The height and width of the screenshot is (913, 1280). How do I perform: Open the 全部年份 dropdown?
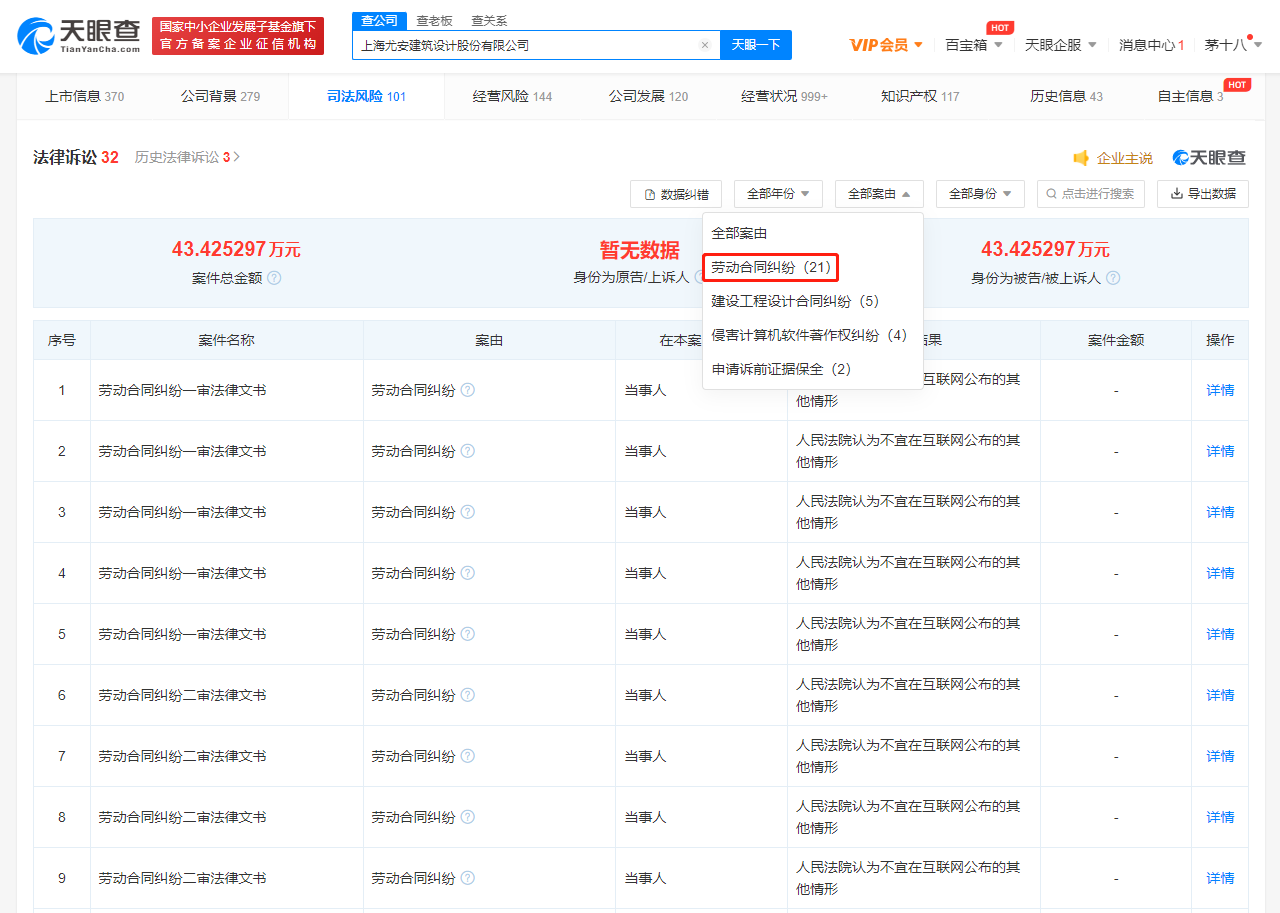tap(778, 194)
